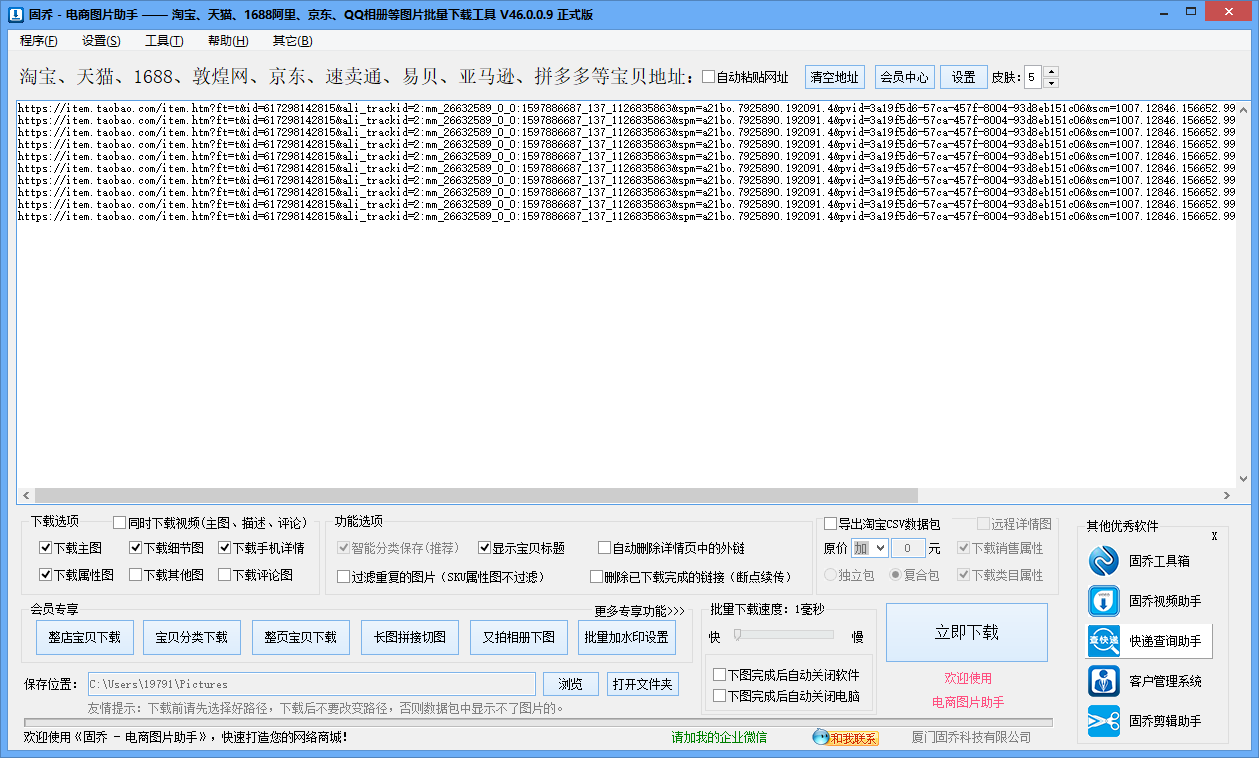
Task: Click the app icon in title bar
Action: (16, 14)
